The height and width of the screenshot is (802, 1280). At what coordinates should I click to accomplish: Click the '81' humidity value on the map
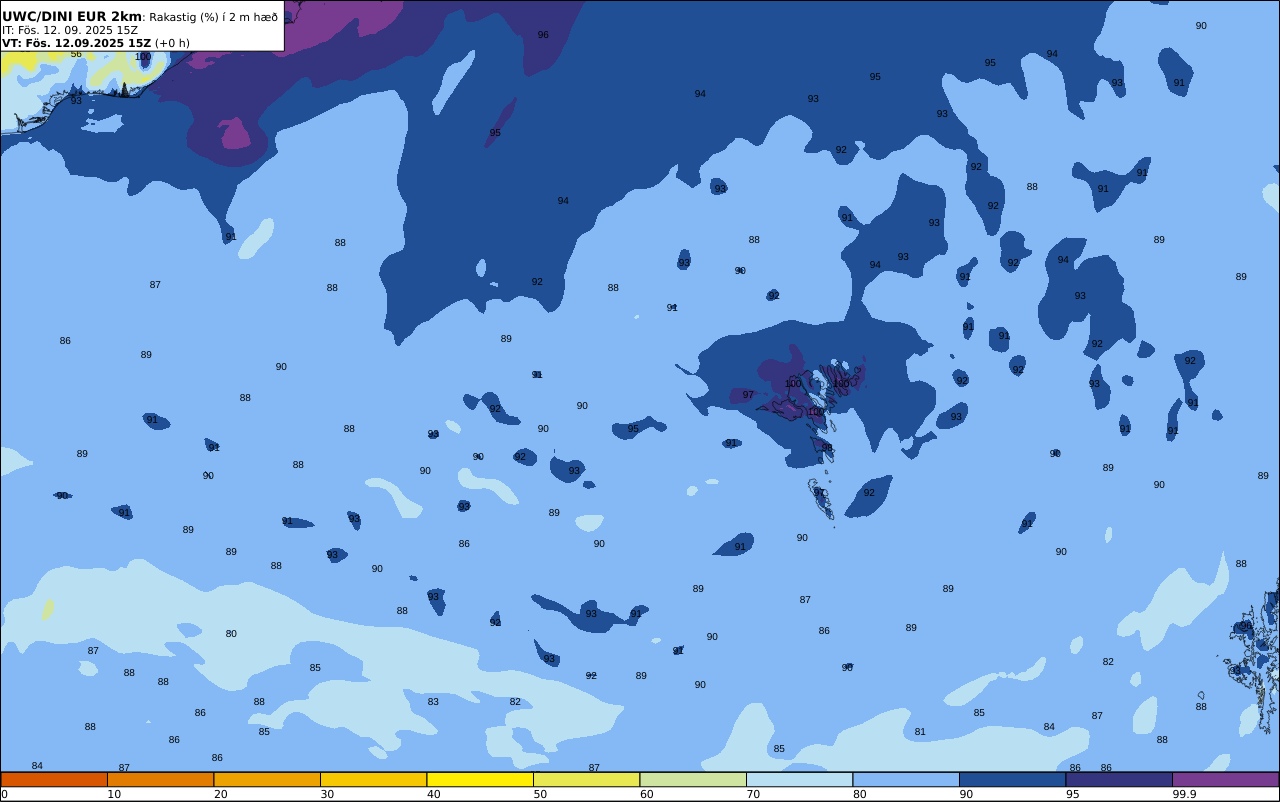920,732
